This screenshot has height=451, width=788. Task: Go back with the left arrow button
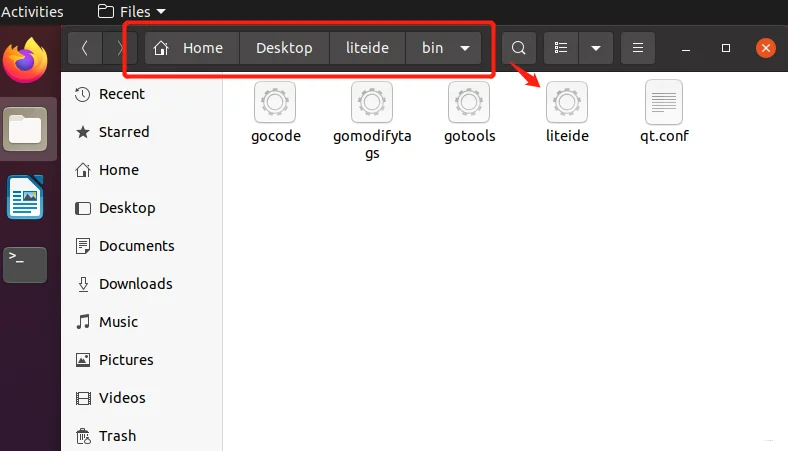point(85,48)
